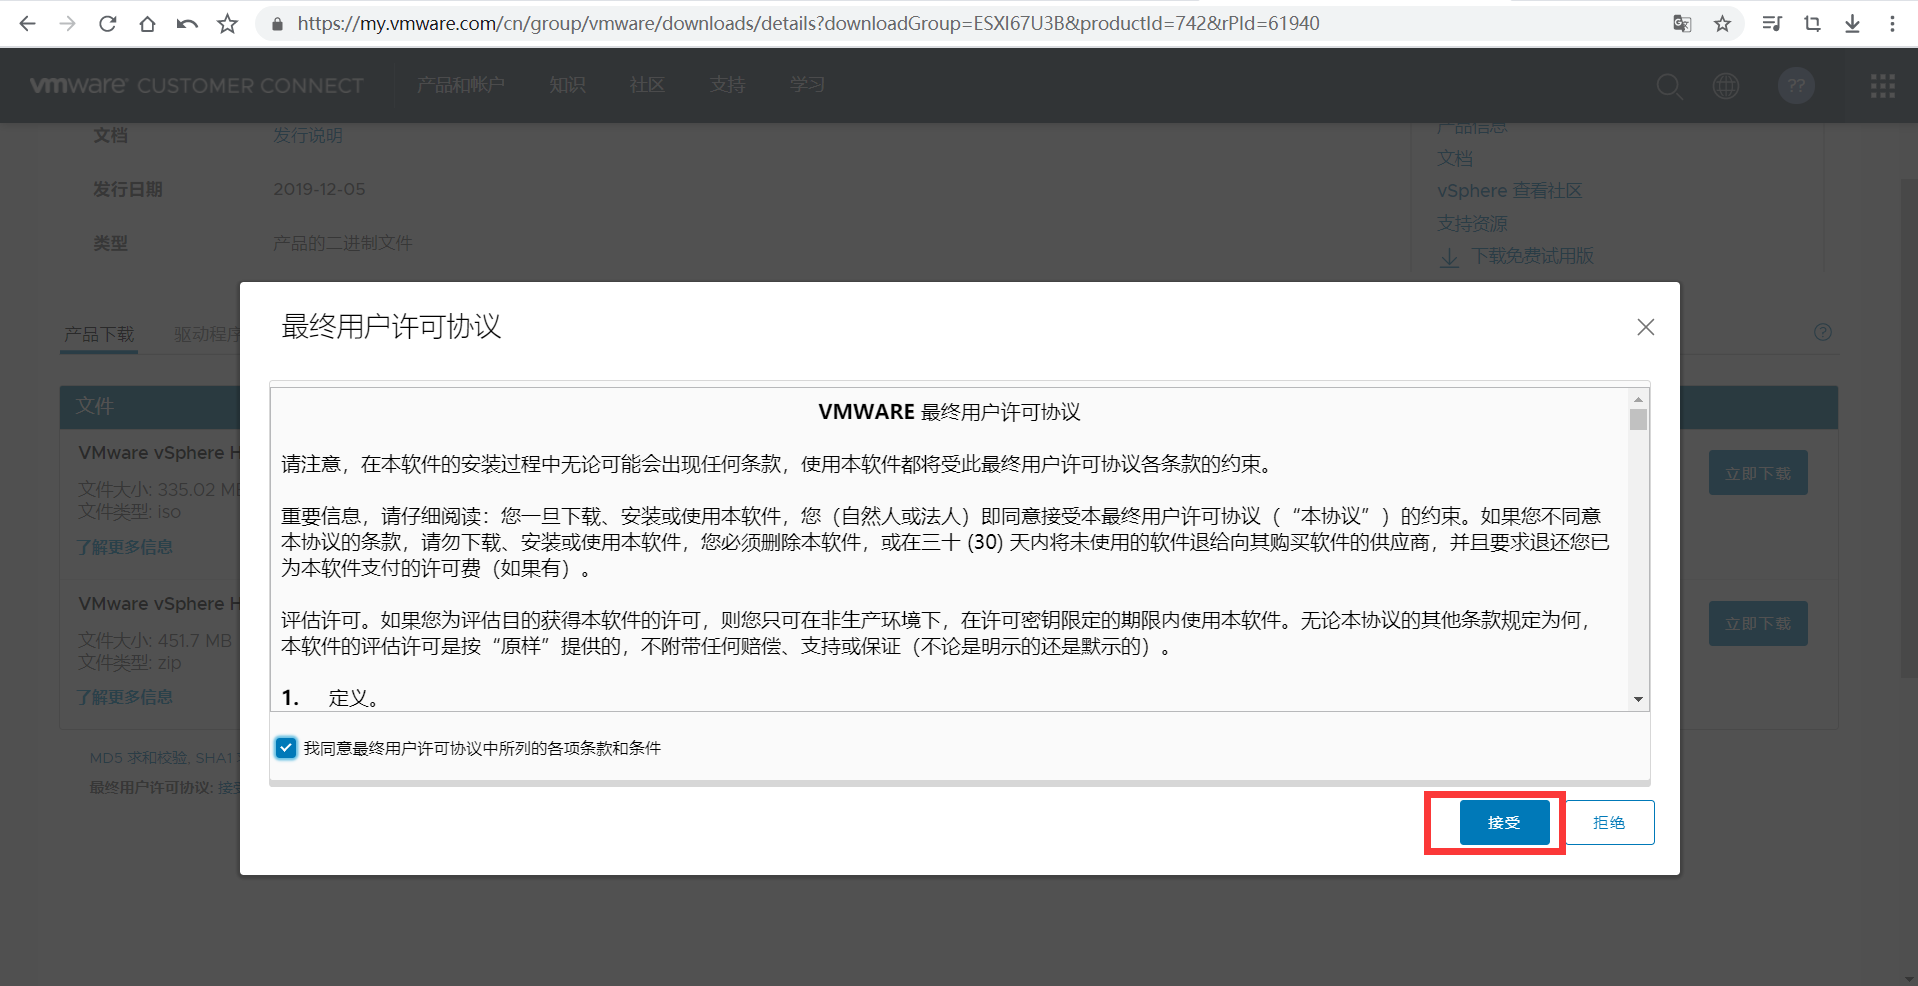Screen dimensions: 1918x986
Task: Click the license text scrollbar down arrow
Action: pos(1638,699)
